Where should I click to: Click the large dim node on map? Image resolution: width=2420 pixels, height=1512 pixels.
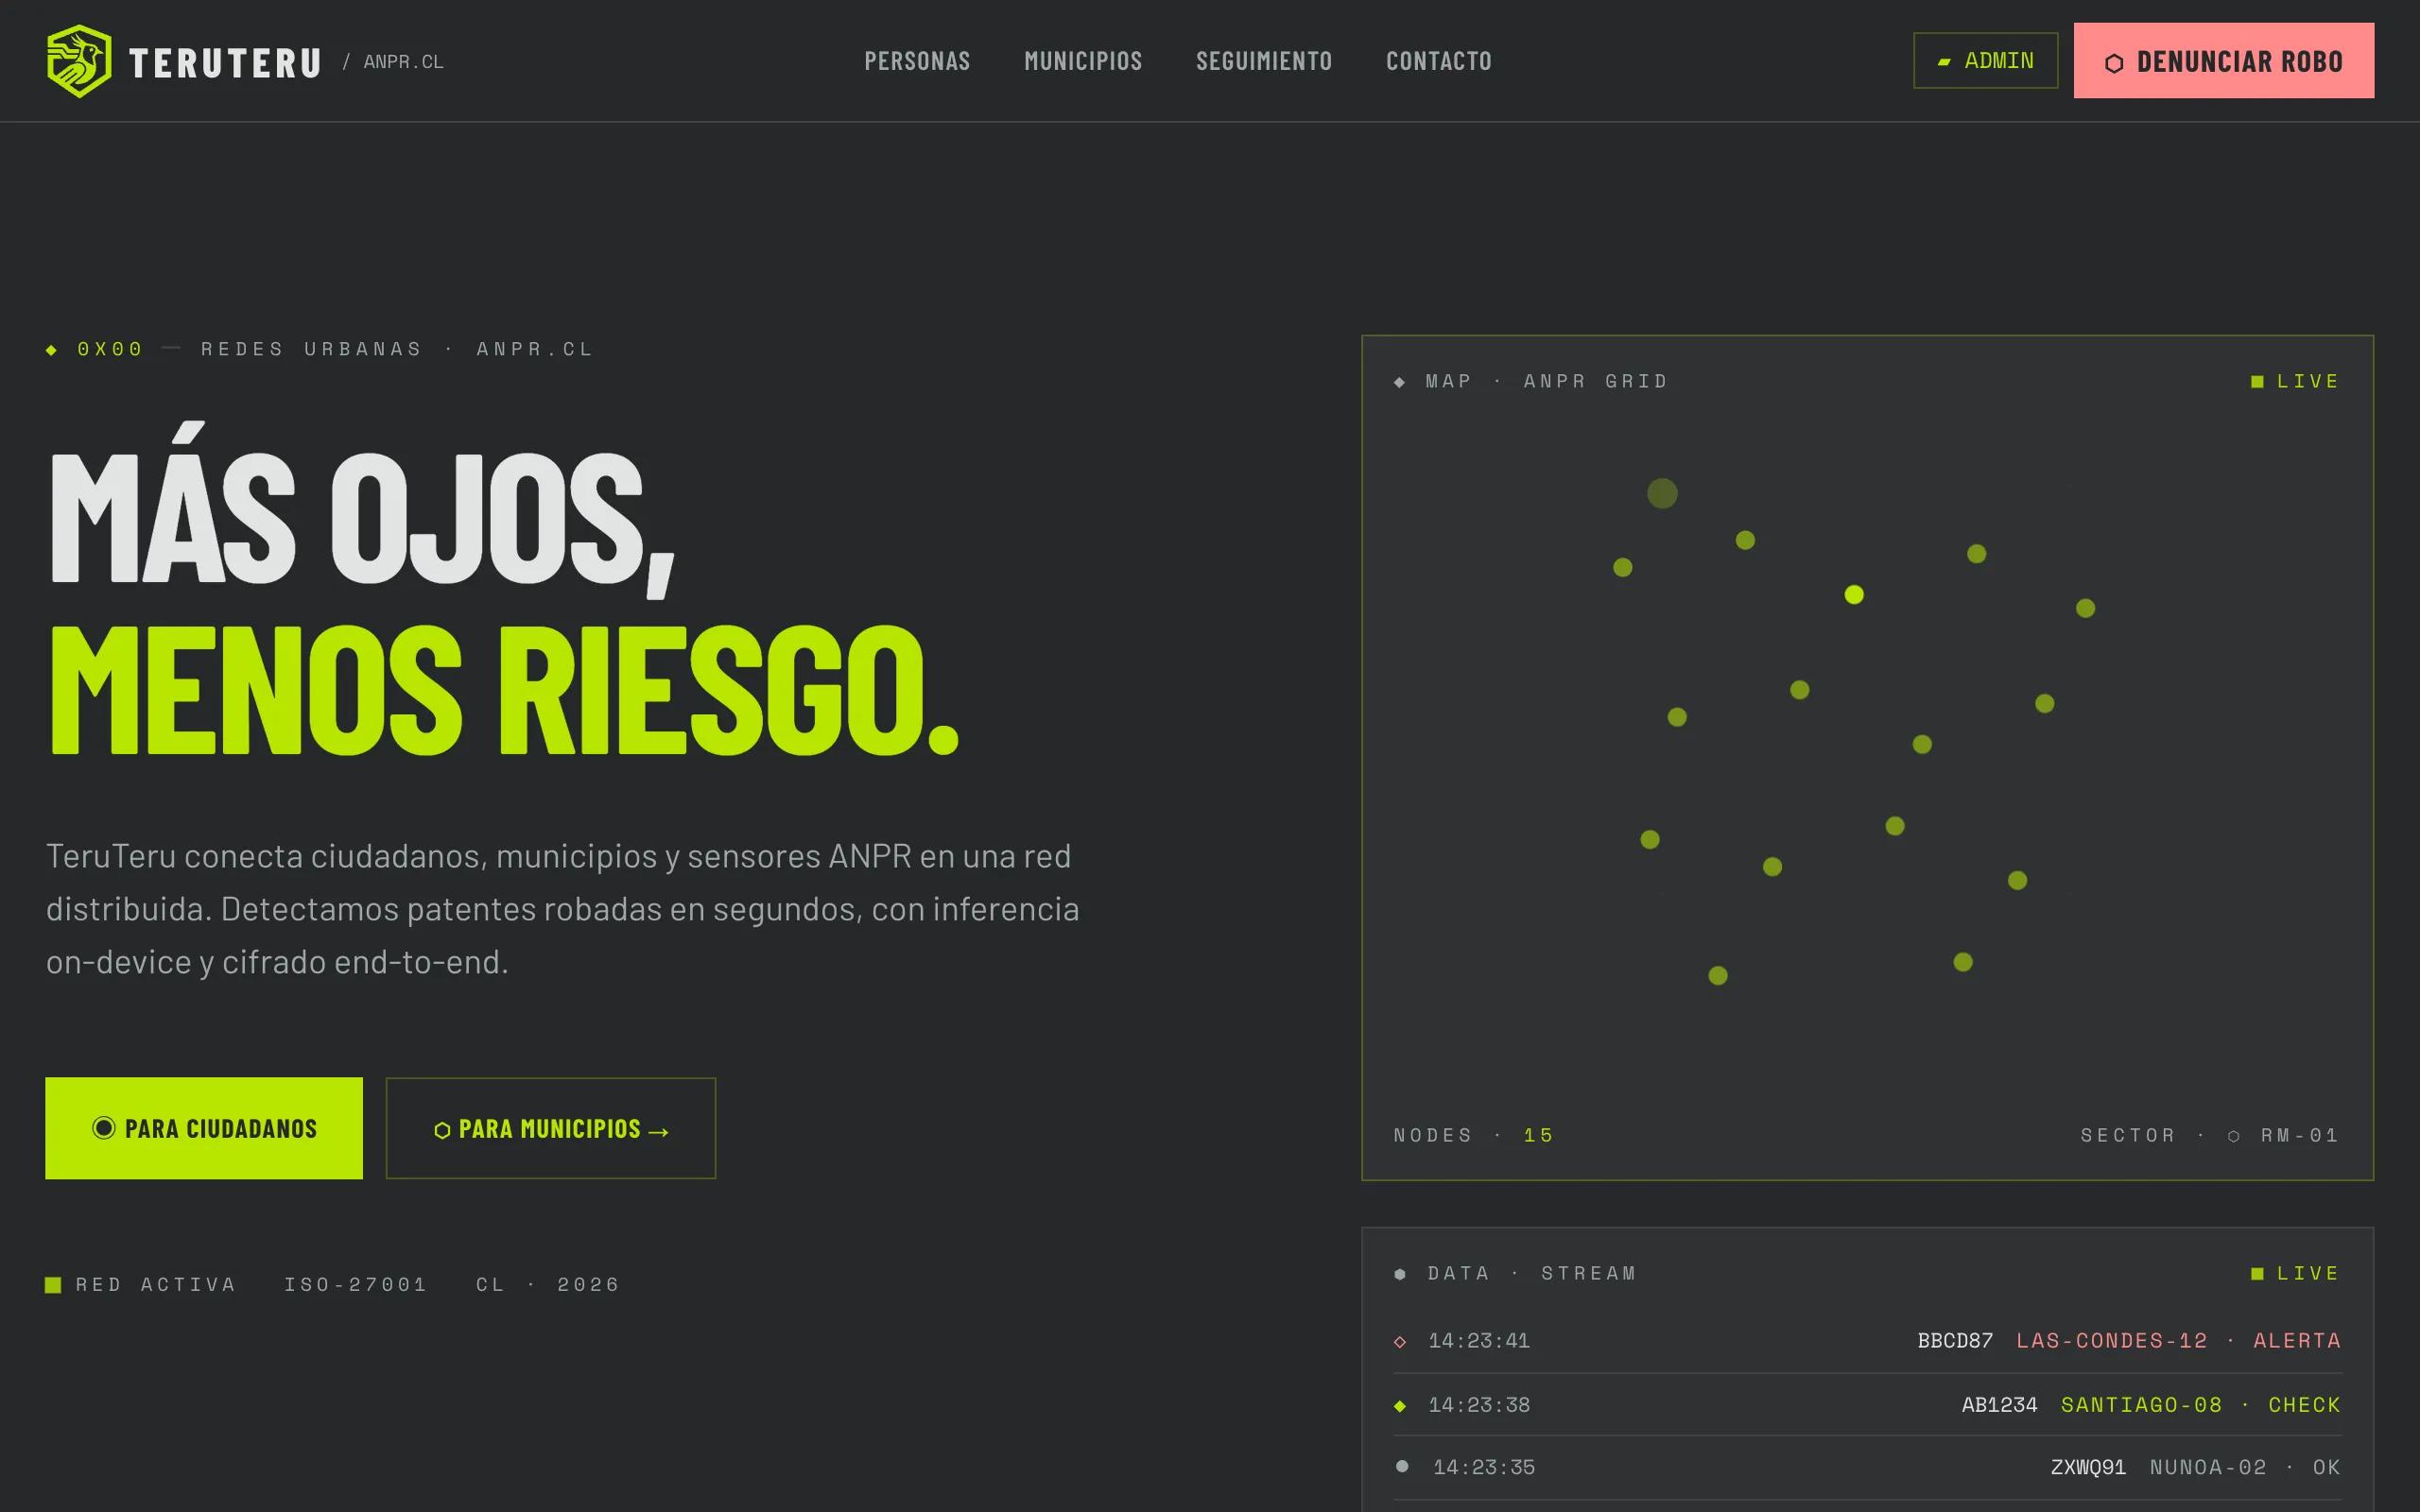coord(1662,493)
